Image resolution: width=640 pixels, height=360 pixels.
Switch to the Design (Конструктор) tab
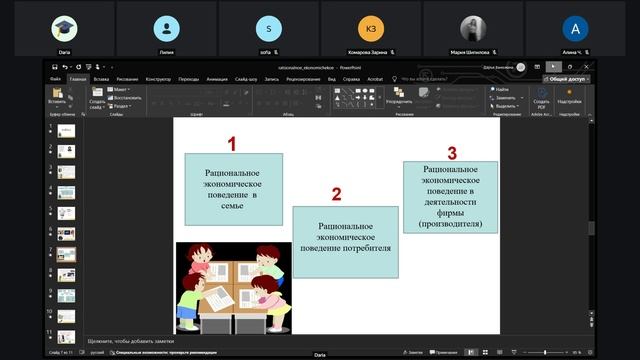[x=158, y=79]
